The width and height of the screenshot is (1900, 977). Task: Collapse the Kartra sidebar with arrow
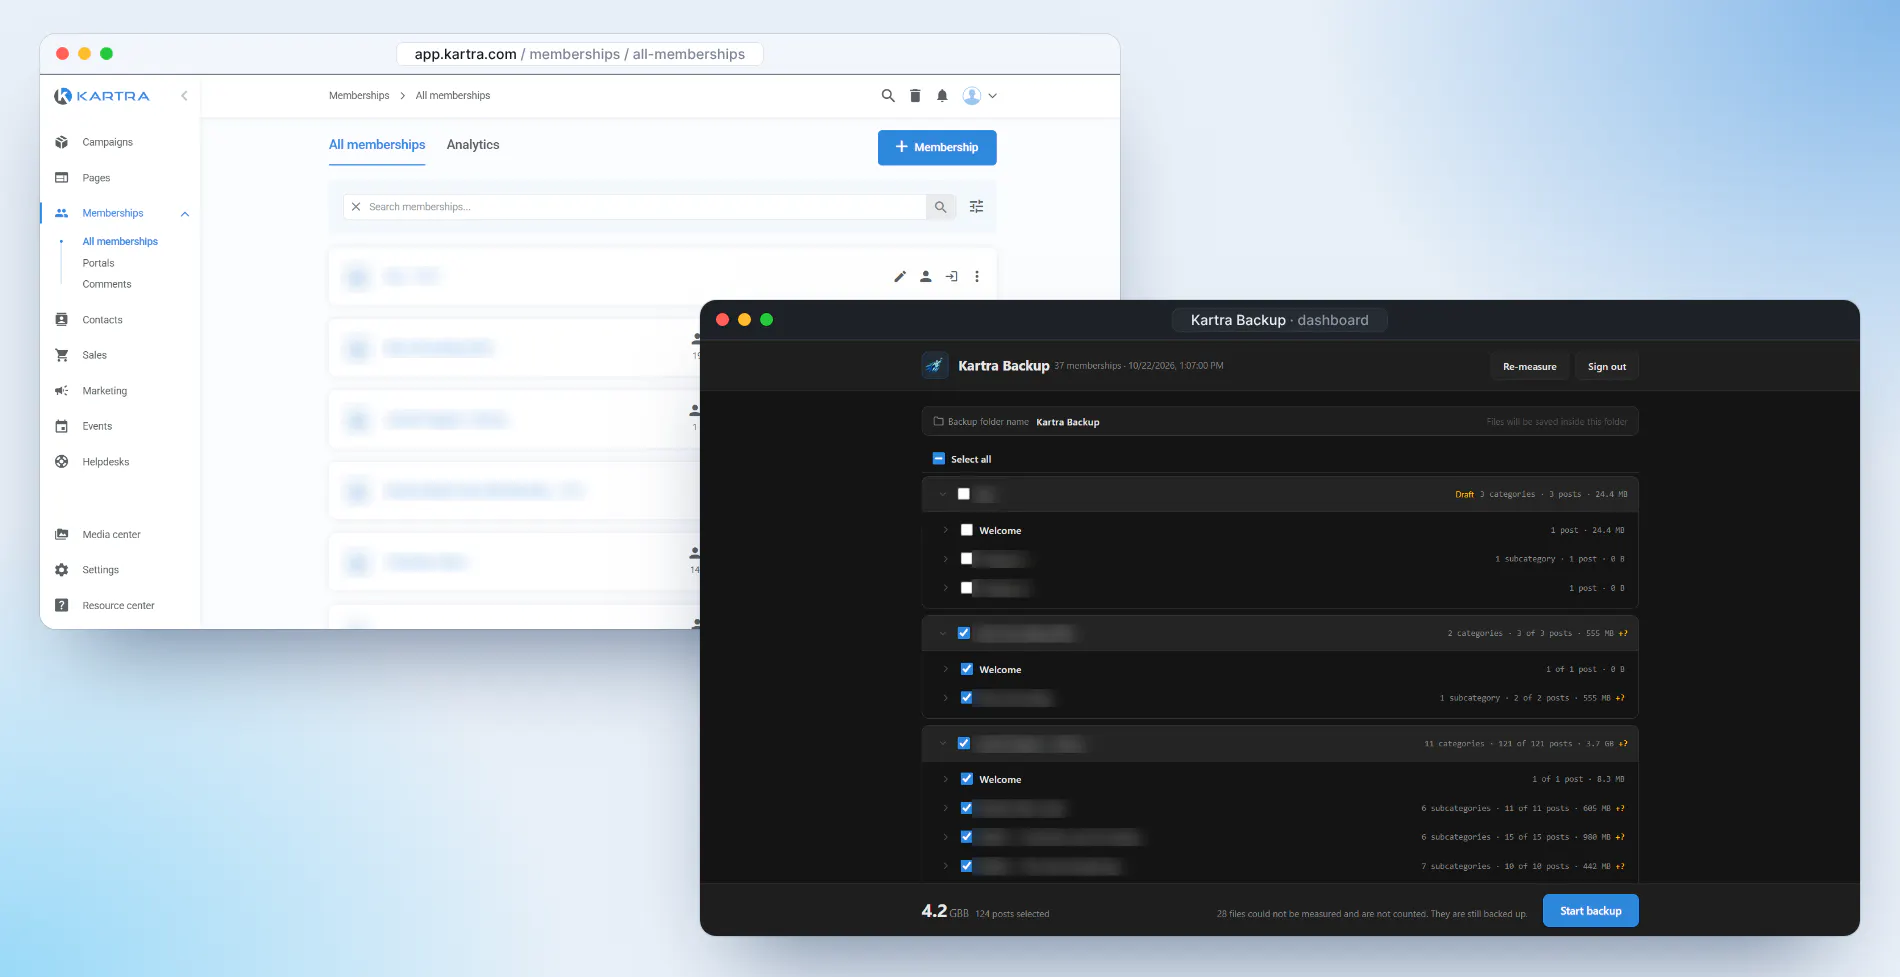coord(184,96)
